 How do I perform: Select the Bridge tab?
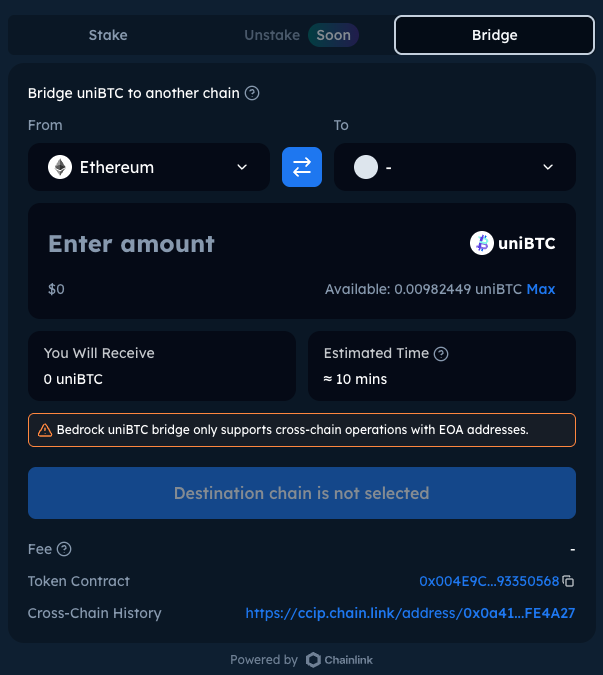point(494,35)
